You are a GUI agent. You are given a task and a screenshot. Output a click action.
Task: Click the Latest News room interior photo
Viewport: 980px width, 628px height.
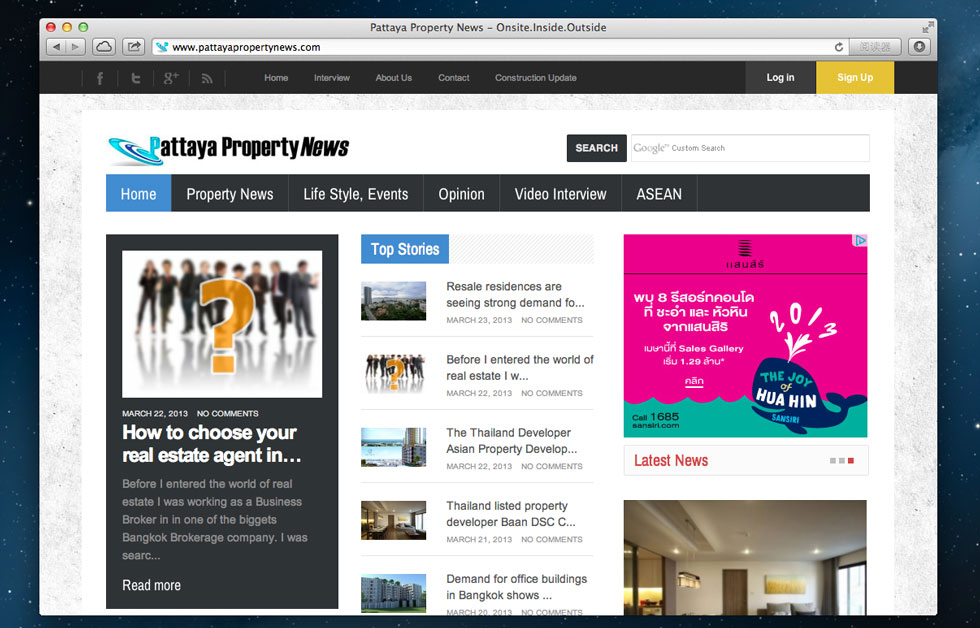[x=745, y=557]
